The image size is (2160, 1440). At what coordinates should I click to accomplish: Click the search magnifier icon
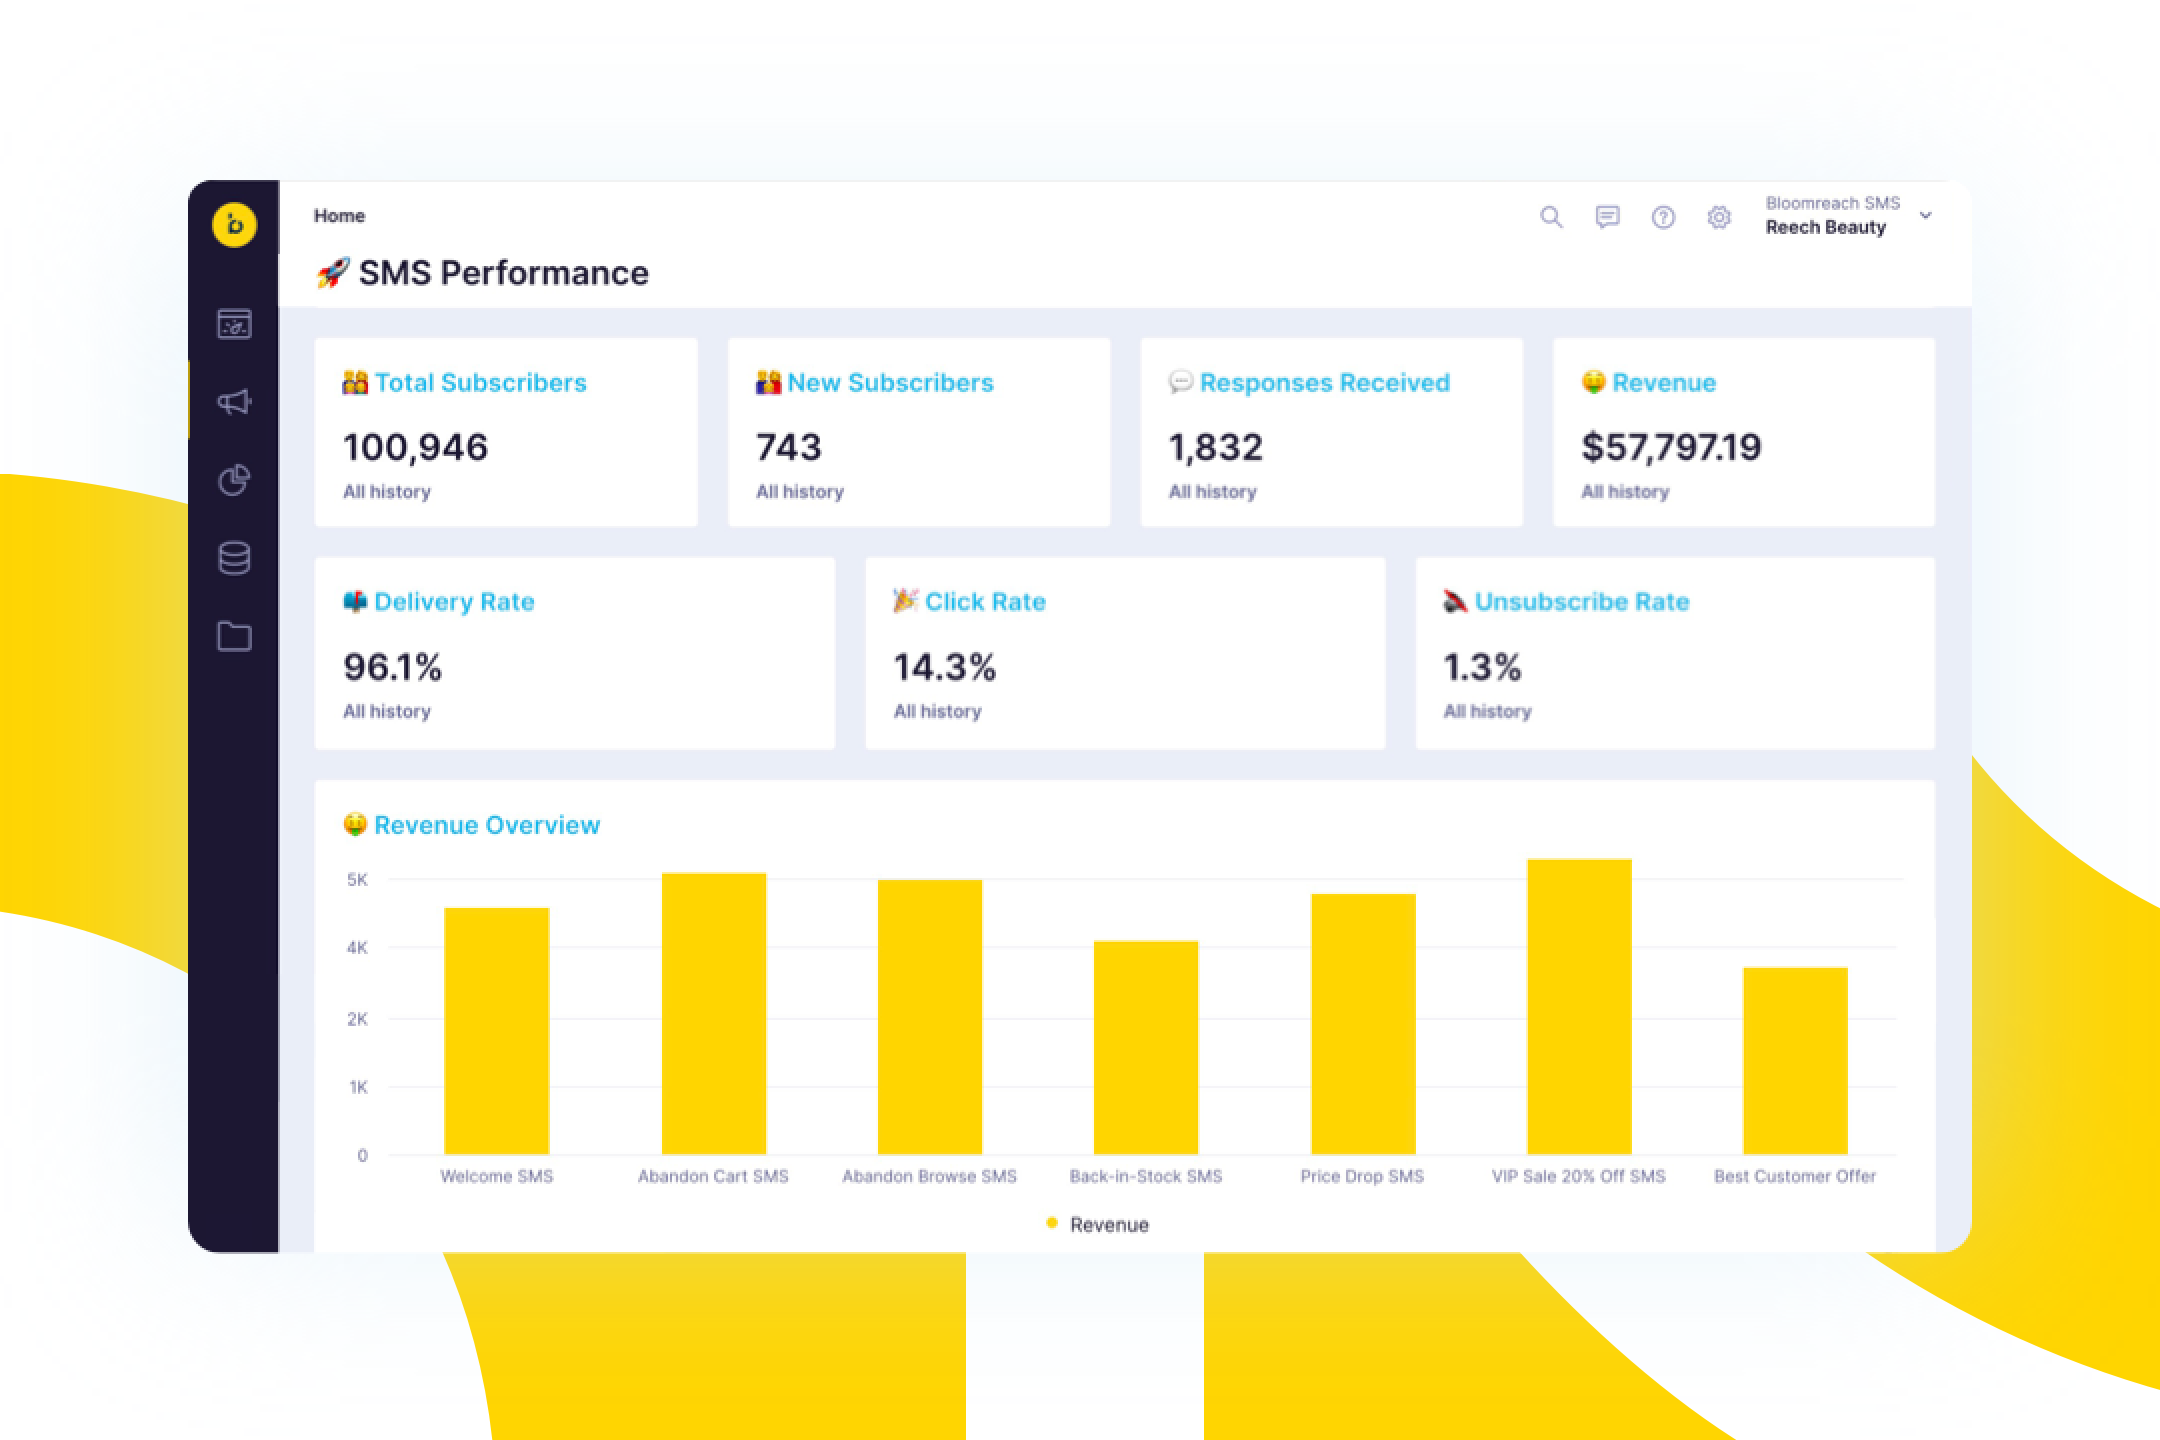pos(1551,217)
